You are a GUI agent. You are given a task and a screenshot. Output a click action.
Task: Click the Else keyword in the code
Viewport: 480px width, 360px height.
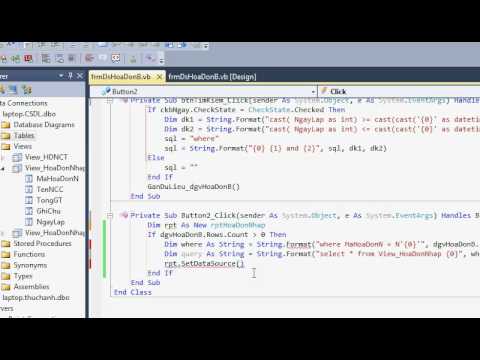156,158
